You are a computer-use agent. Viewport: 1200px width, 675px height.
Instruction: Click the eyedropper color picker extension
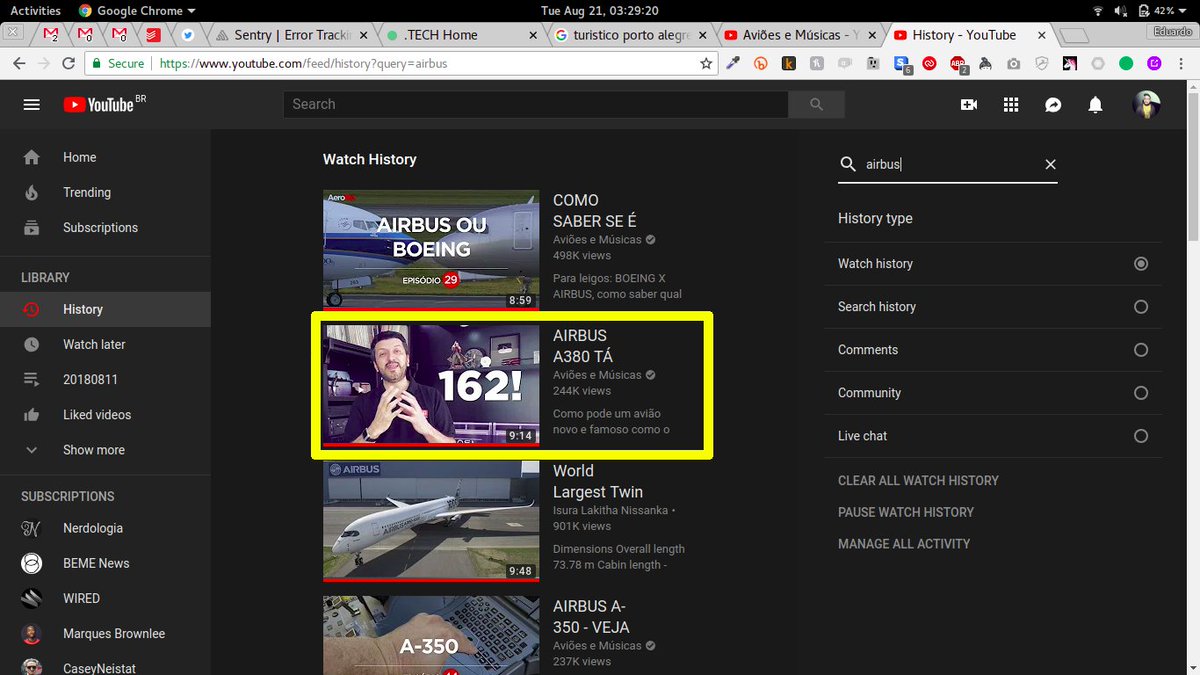tap(733, 63)
